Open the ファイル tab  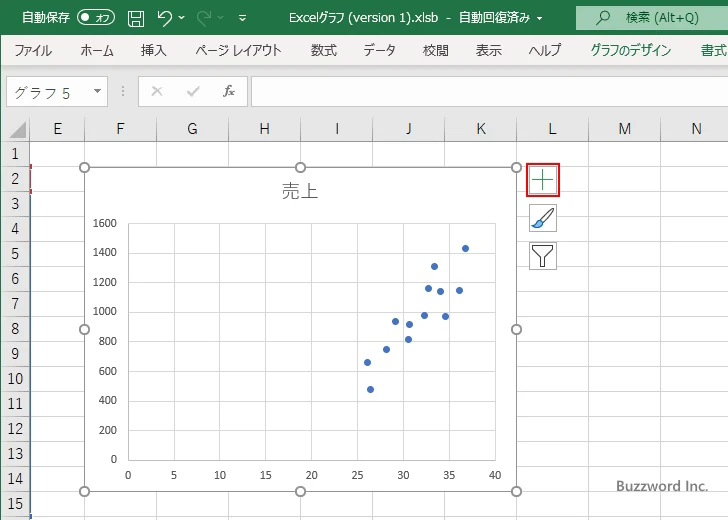(x=33, y=50)
